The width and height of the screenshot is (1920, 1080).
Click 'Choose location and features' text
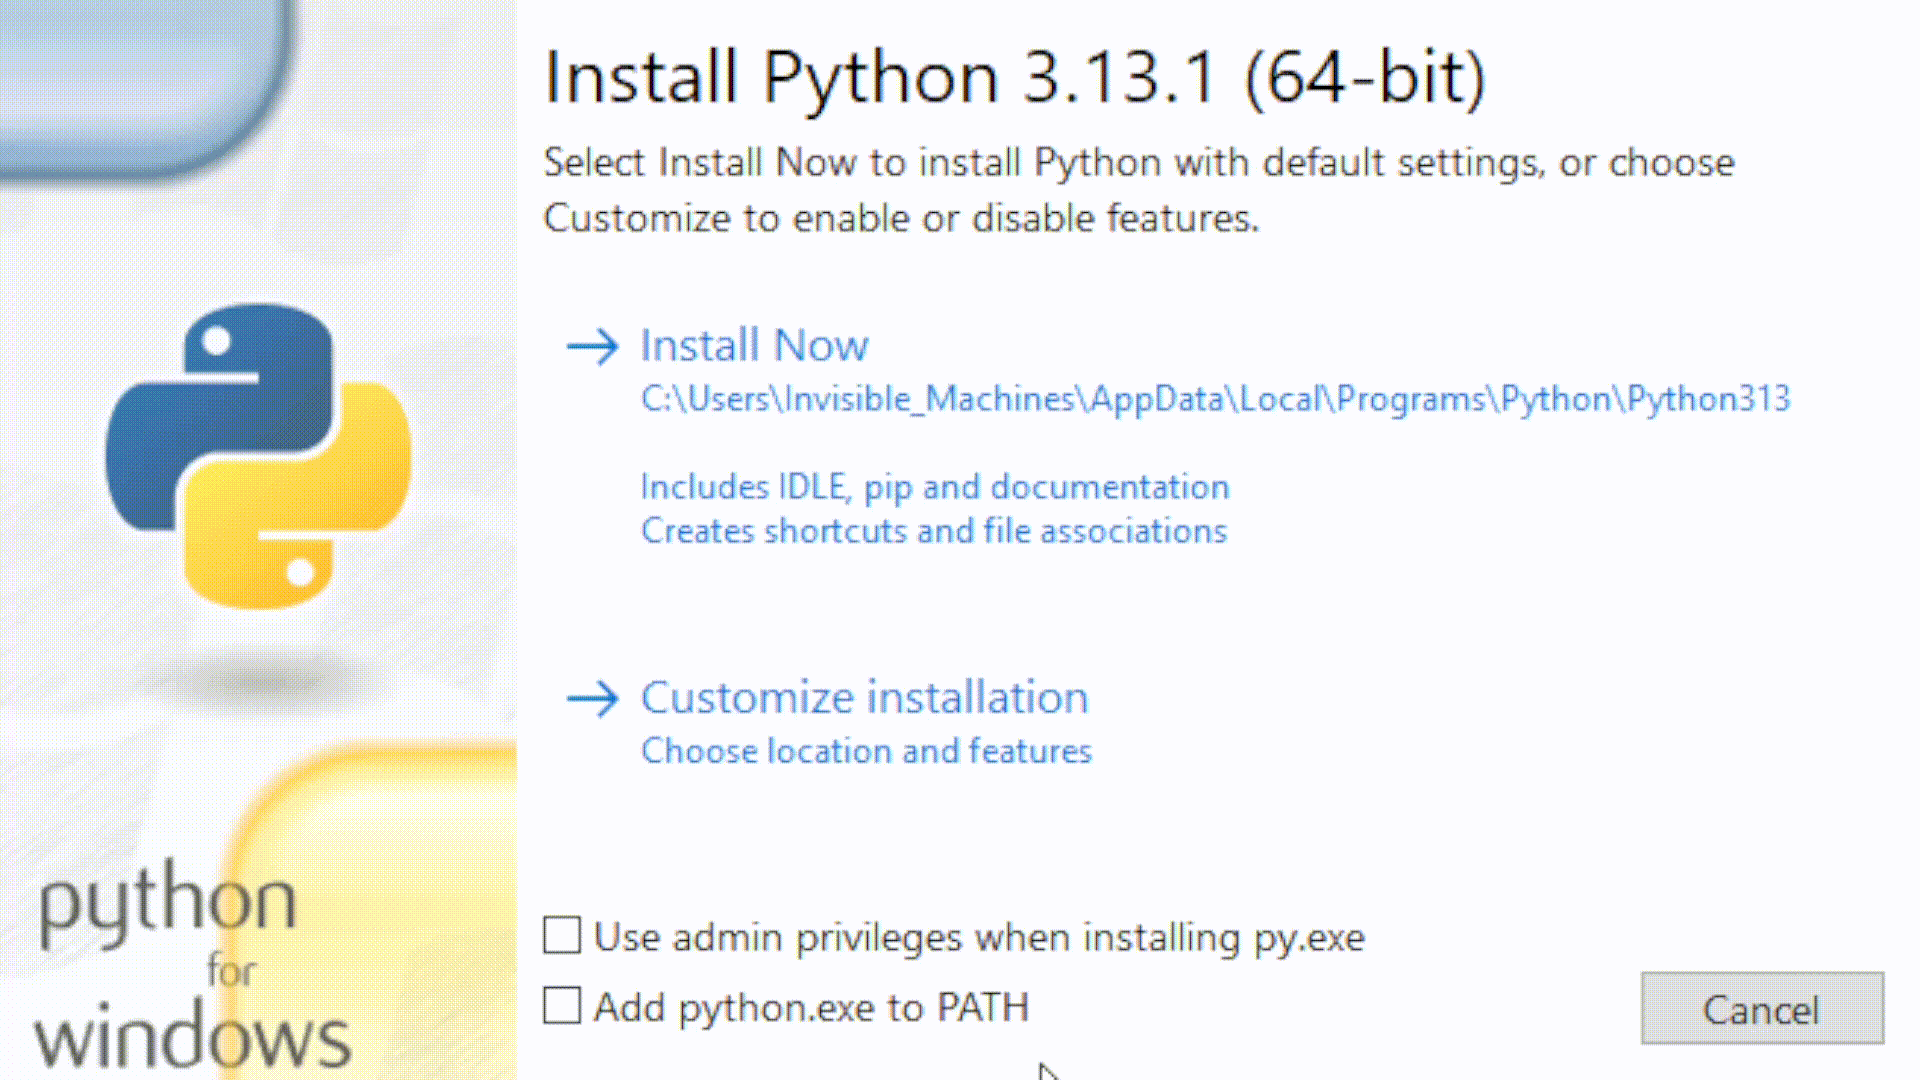tap(866, 751)
